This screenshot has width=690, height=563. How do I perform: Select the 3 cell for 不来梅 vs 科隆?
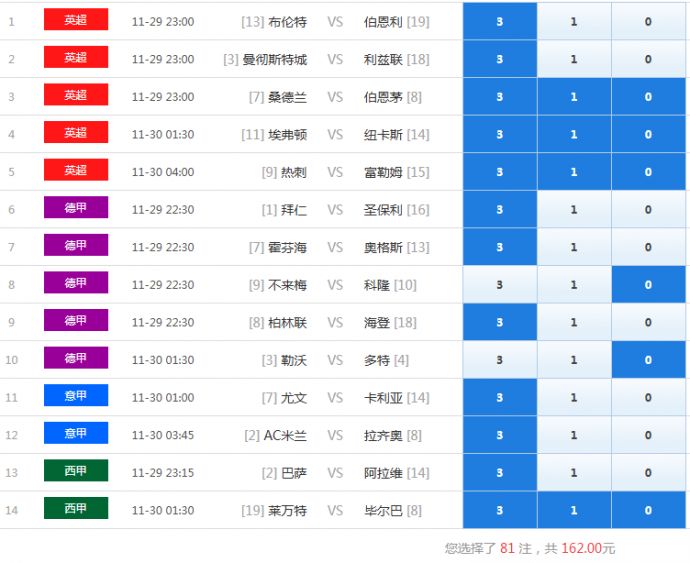499,285
